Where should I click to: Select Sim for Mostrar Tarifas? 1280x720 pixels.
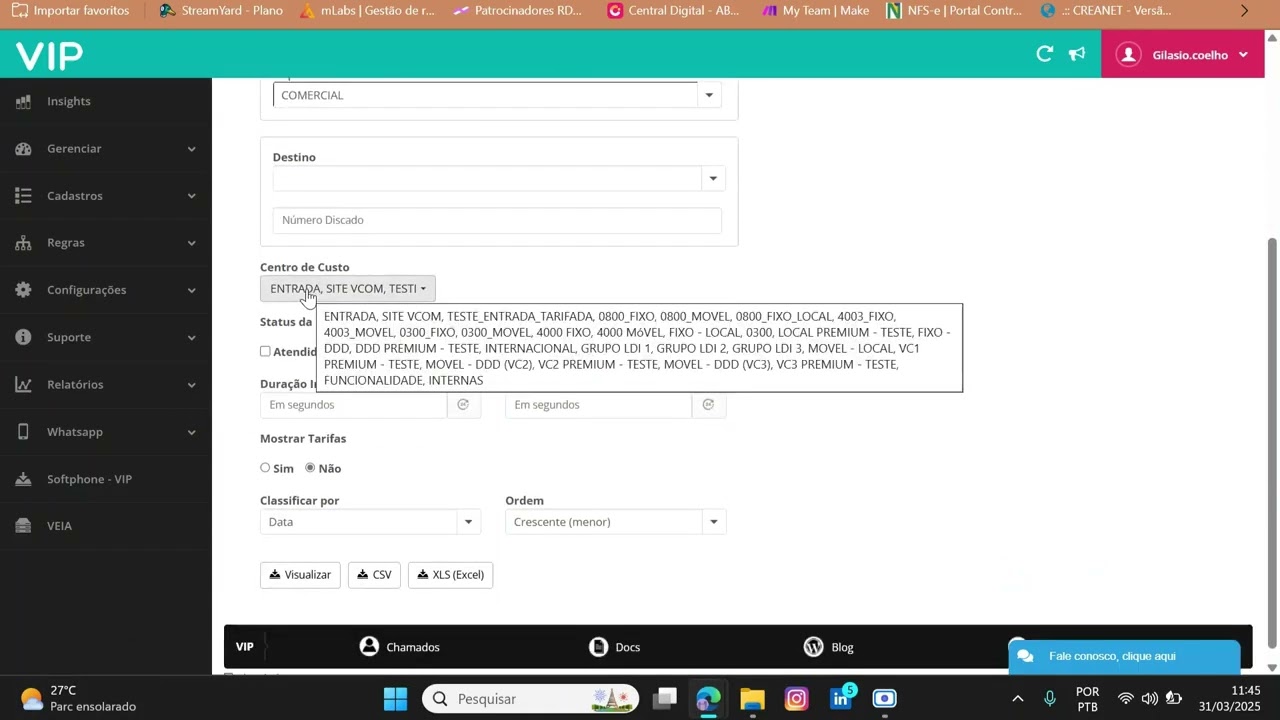265,467
